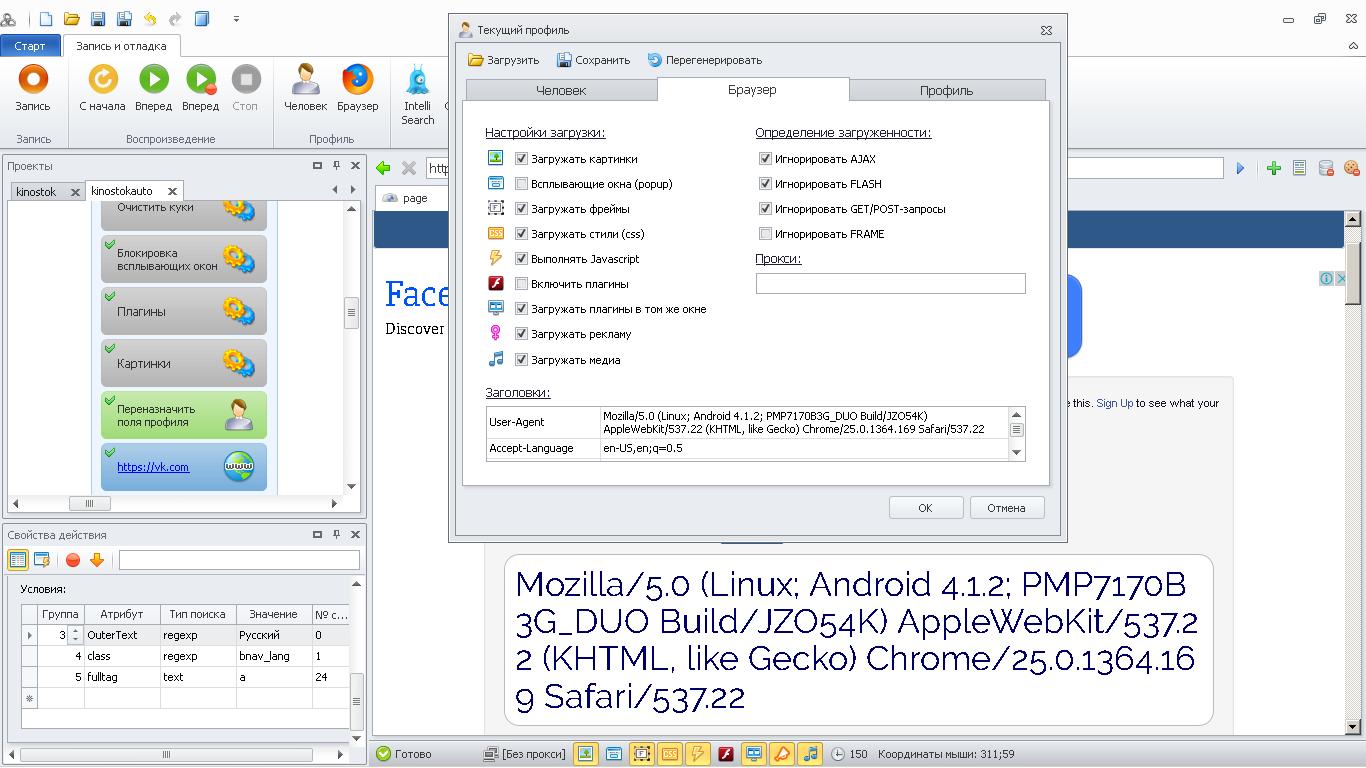The image size is (1366, 768).
Task: Close the kinostokauto project tab
Action: [172, 191]
